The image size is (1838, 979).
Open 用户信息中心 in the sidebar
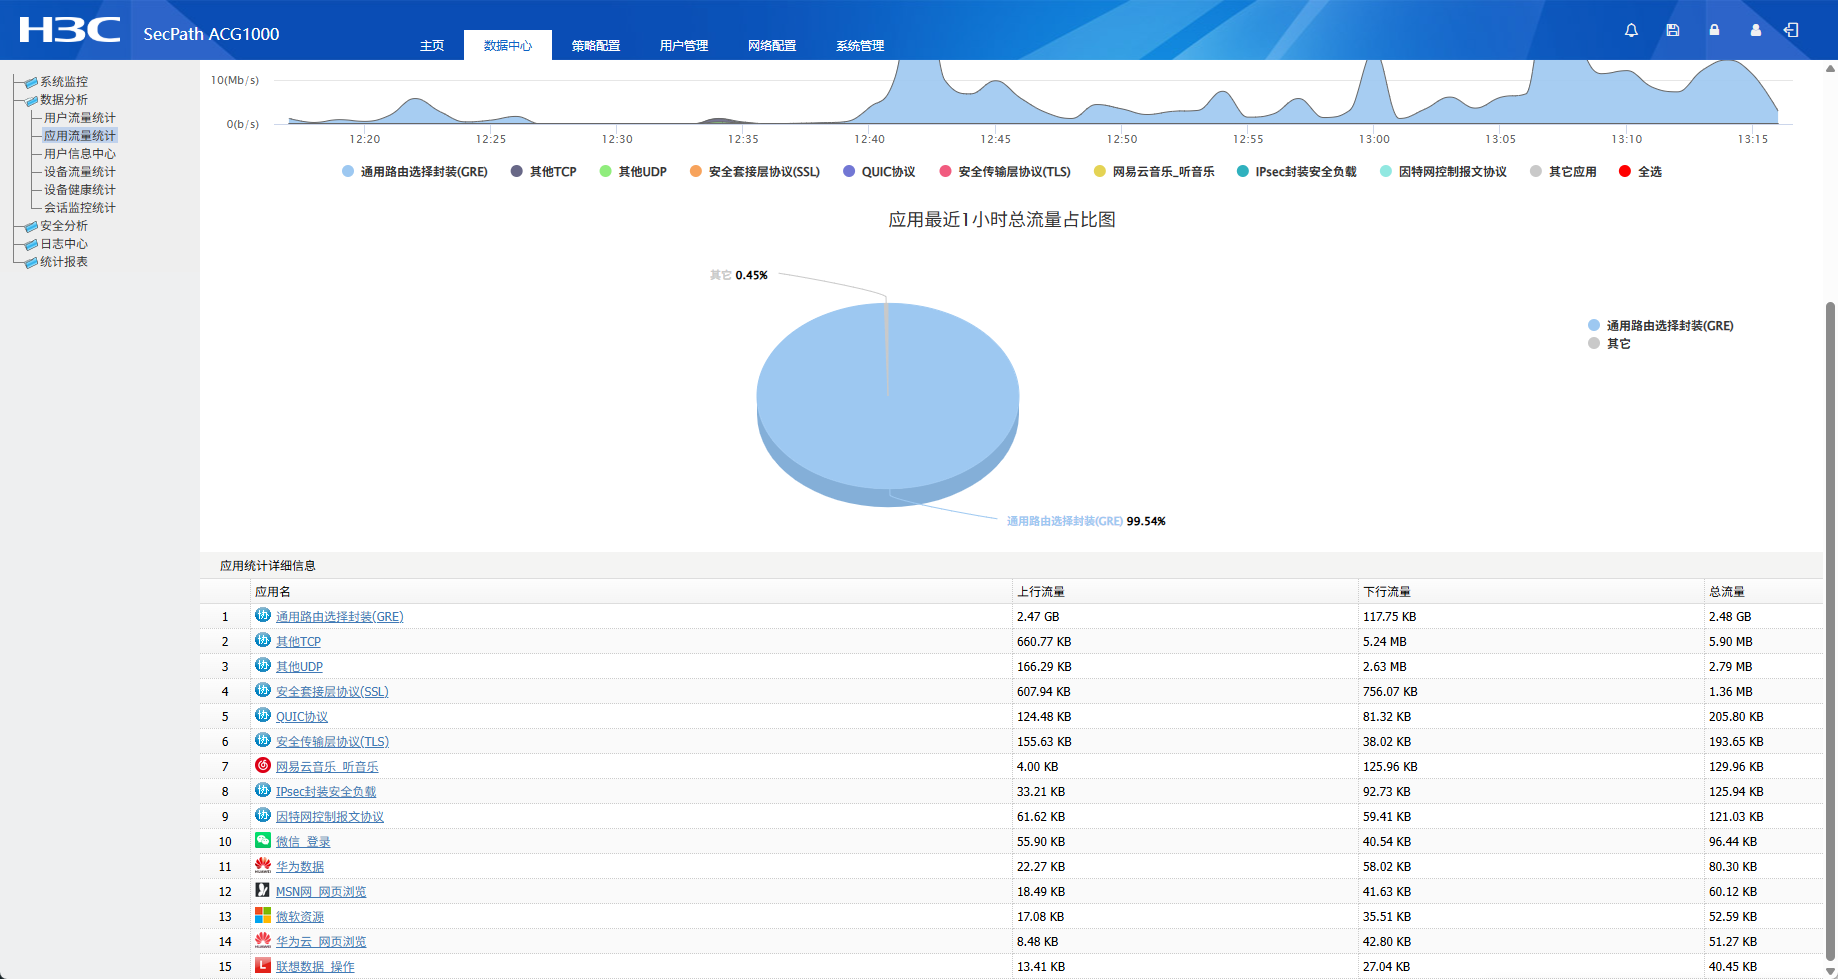click(80, 154)
